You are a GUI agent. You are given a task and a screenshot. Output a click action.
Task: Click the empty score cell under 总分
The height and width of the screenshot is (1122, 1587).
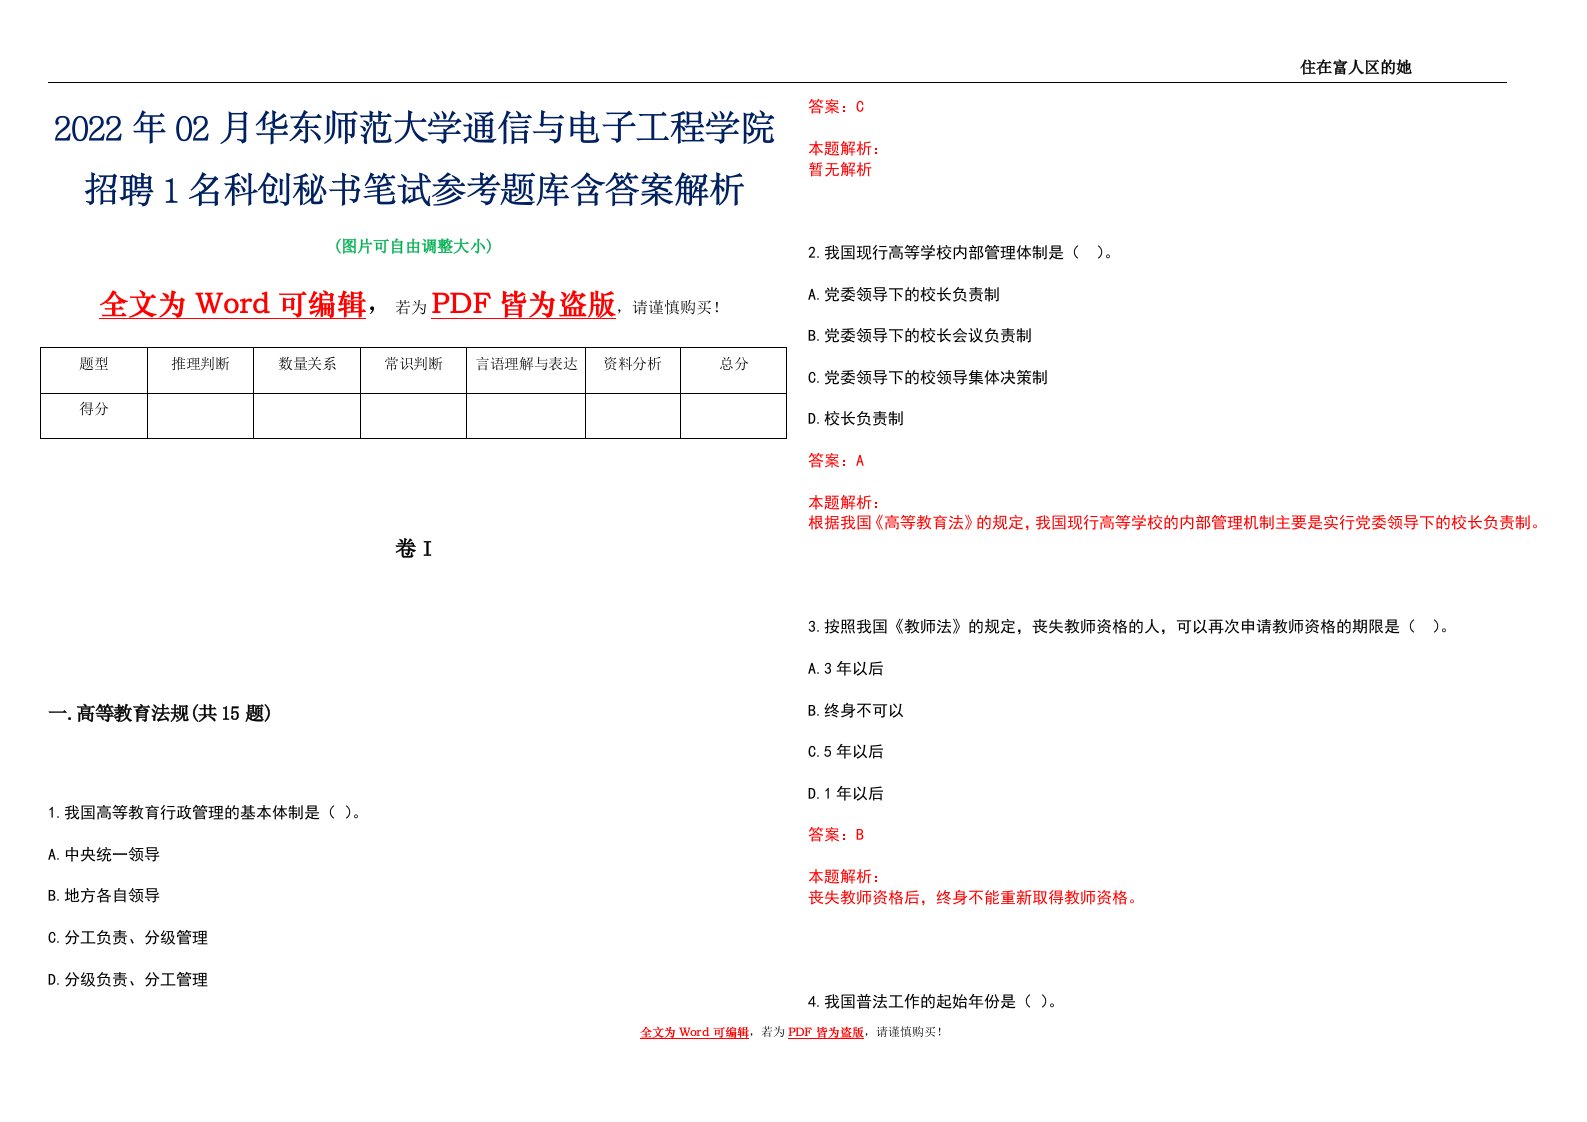(734, 416)
